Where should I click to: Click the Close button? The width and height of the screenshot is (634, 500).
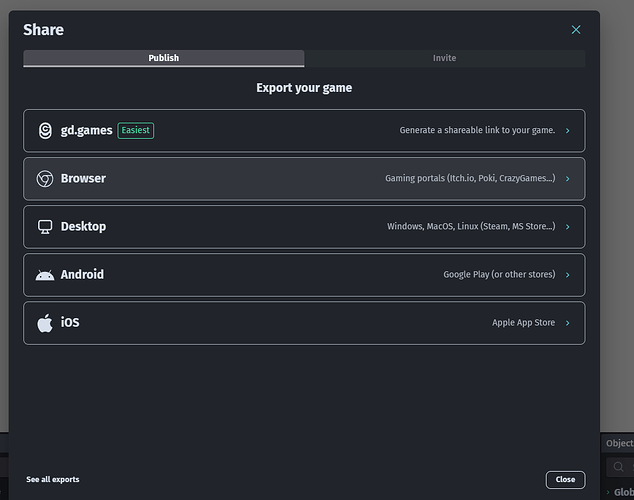[565, 480]
